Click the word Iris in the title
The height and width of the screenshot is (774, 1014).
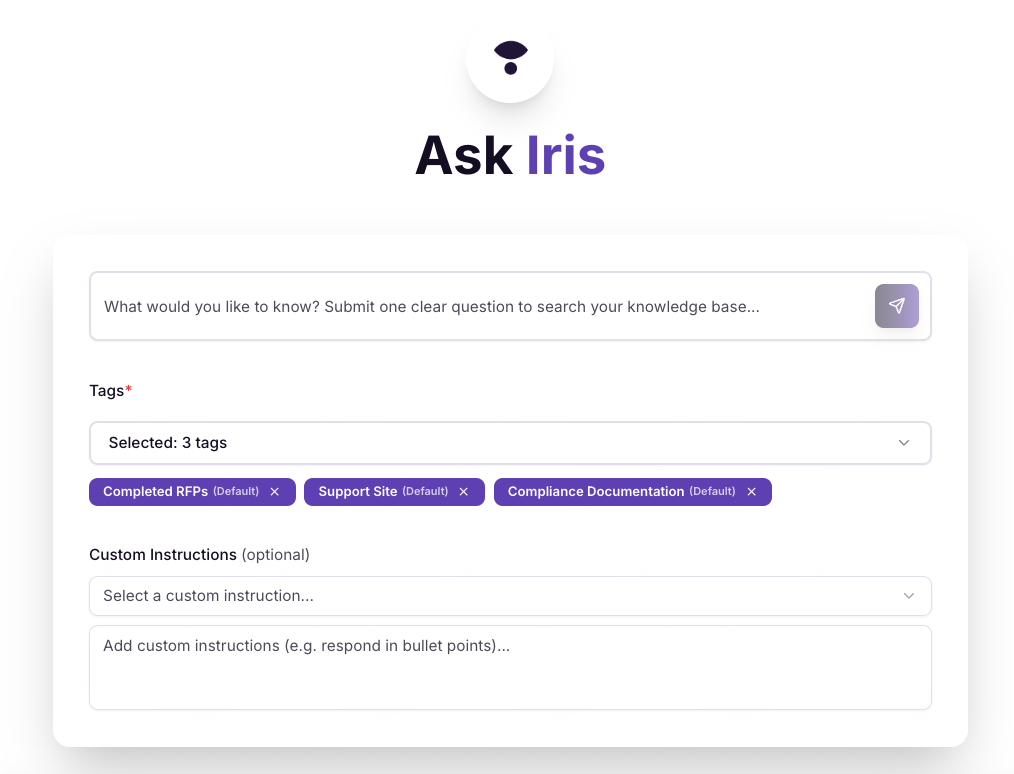coord(566,155)
